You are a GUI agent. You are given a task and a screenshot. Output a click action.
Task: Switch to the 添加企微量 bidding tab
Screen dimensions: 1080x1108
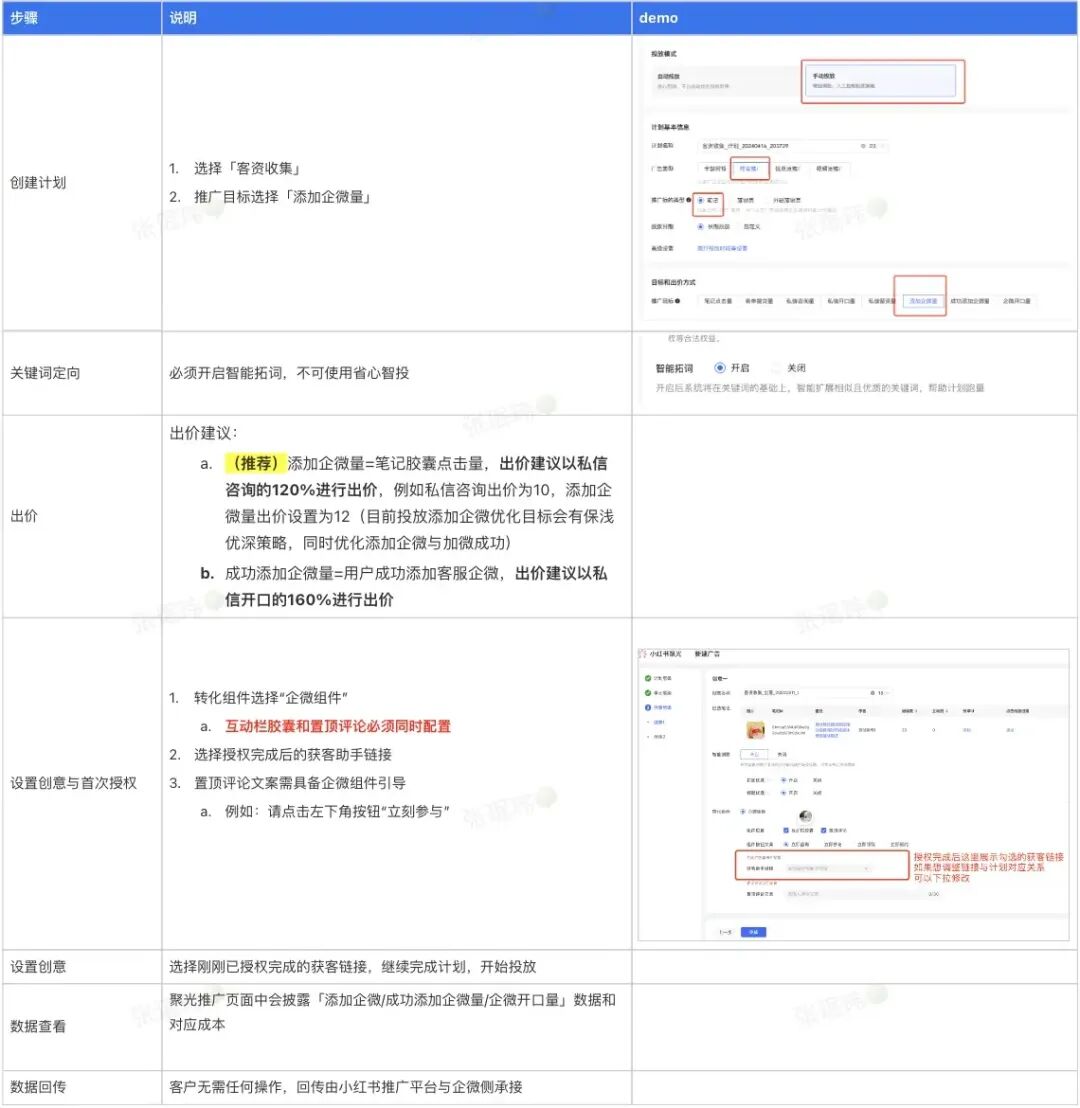click(x=925, y=301)
